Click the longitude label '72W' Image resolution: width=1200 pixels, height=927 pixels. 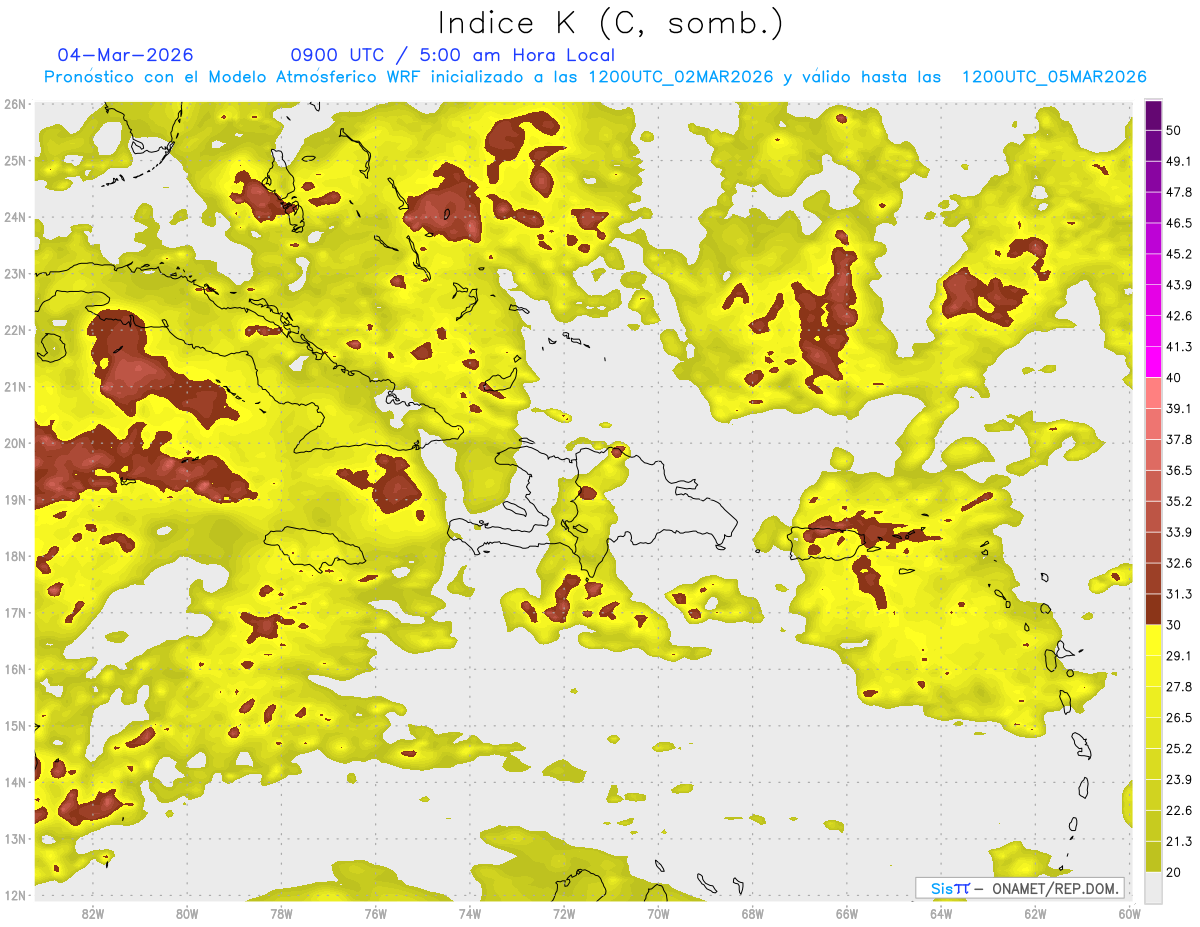564,914
